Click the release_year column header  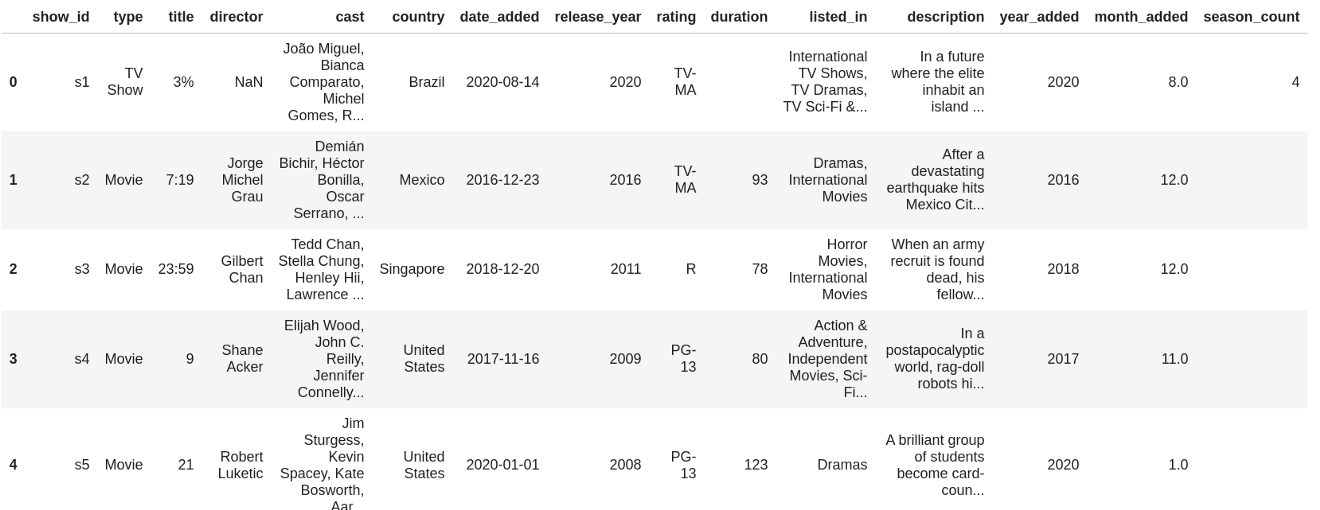[598, 17]
